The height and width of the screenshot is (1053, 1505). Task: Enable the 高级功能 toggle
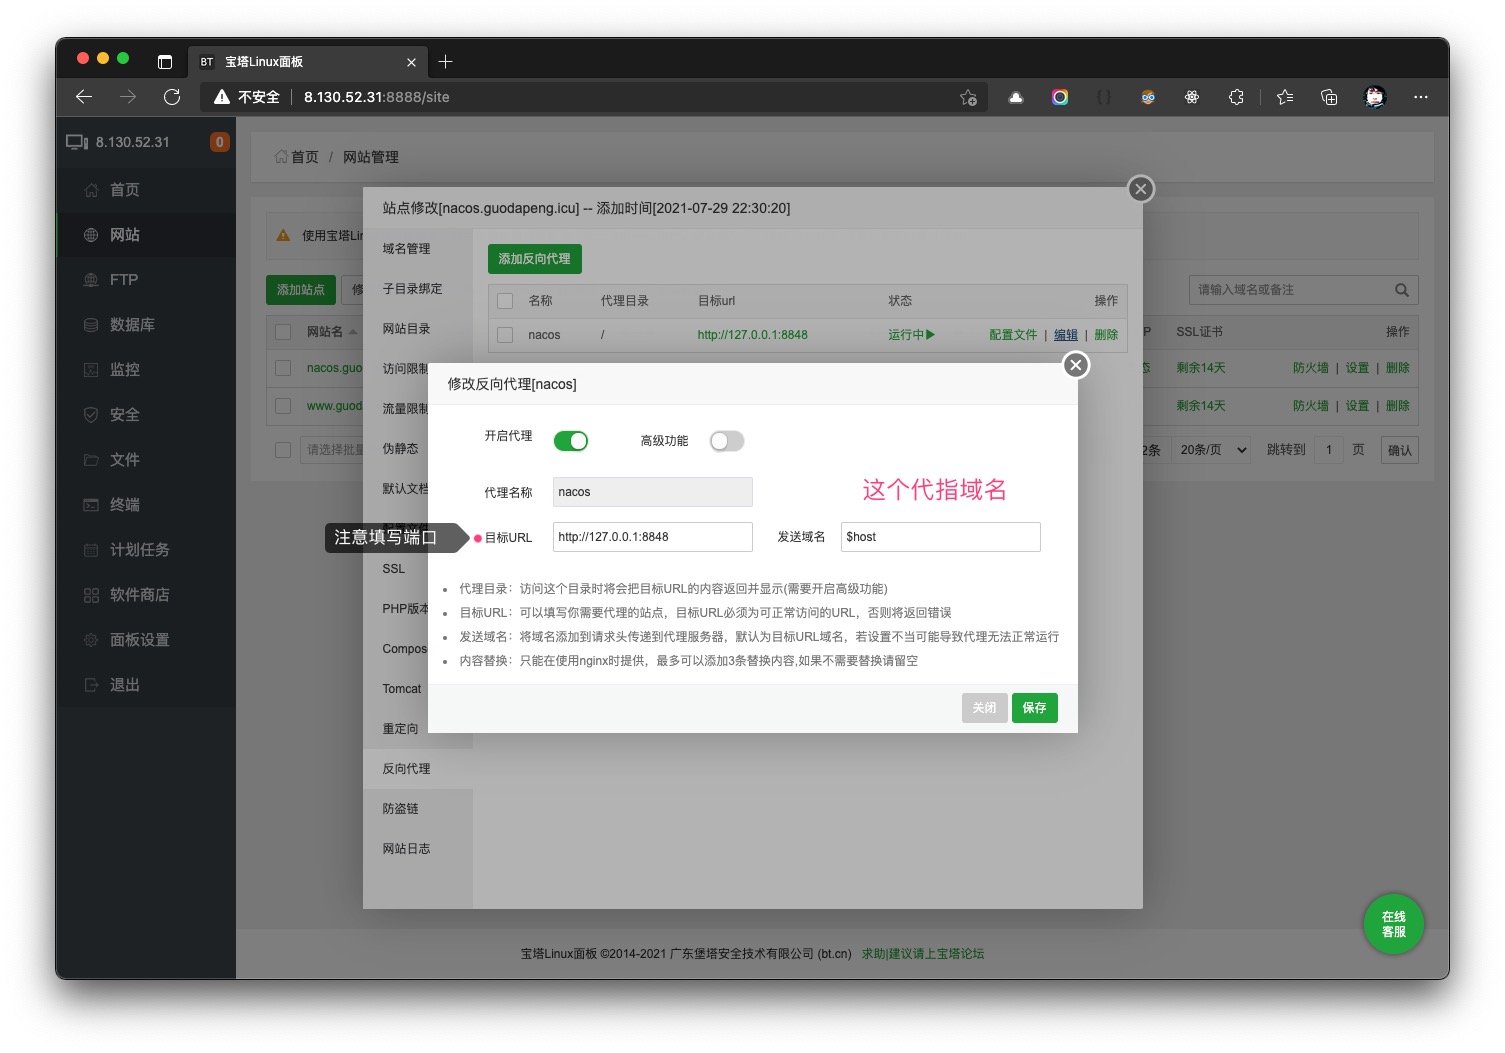coord(726,441)
